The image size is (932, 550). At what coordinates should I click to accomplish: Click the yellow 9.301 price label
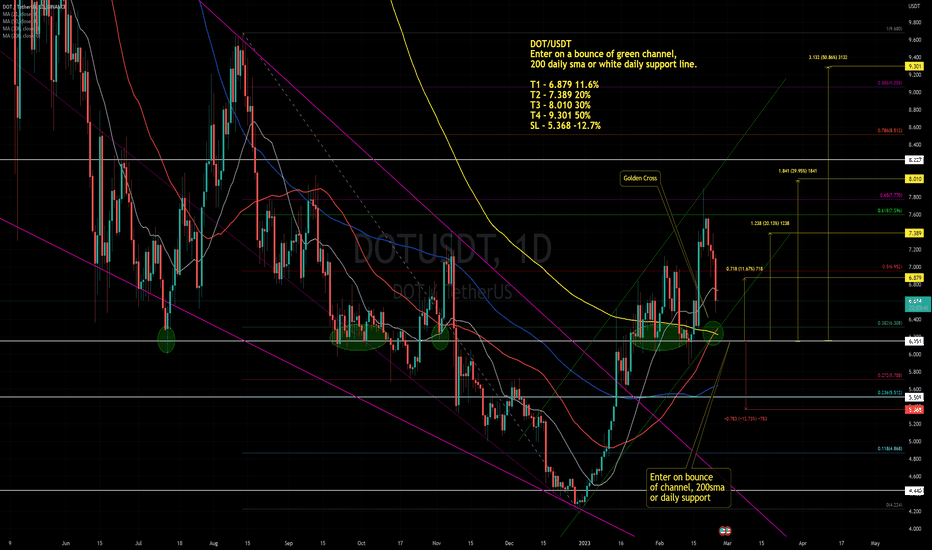pyautogui.click(x=914, y=67)
